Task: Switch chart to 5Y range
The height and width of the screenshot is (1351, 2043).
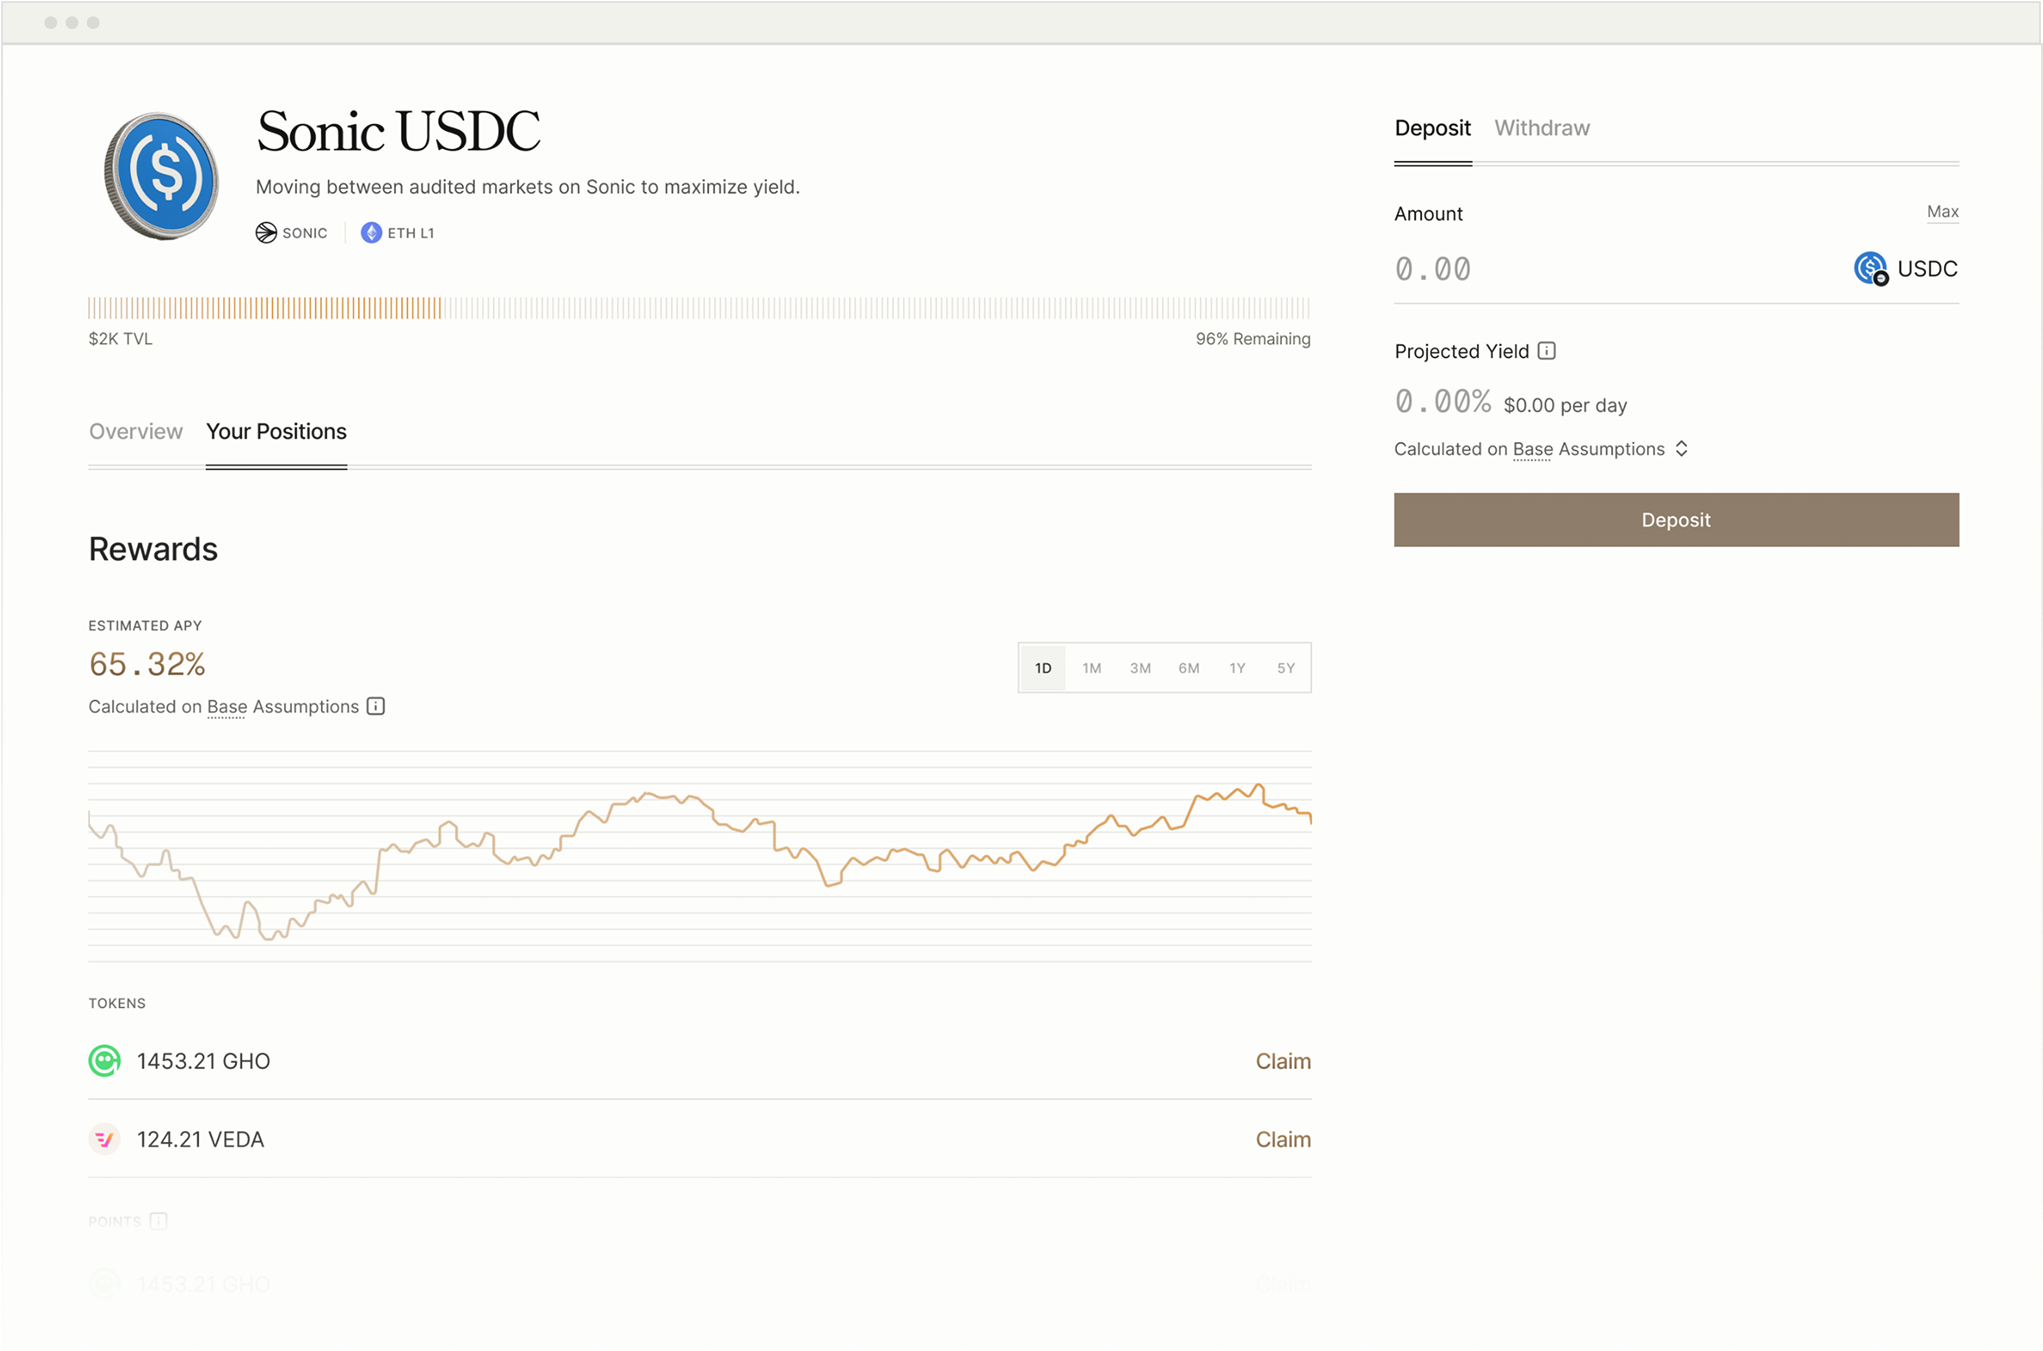Action: click(x=1286, y=668)
